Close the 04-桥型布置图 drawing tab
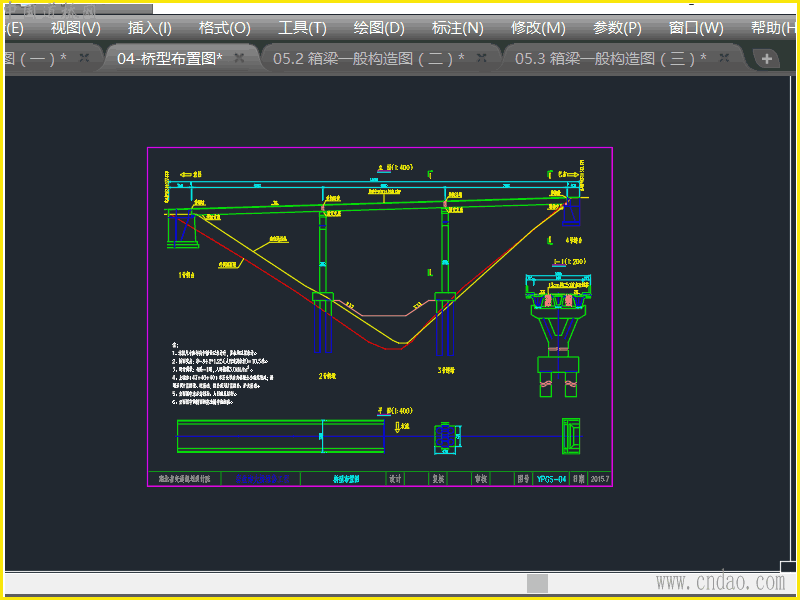 click(239, 59)
